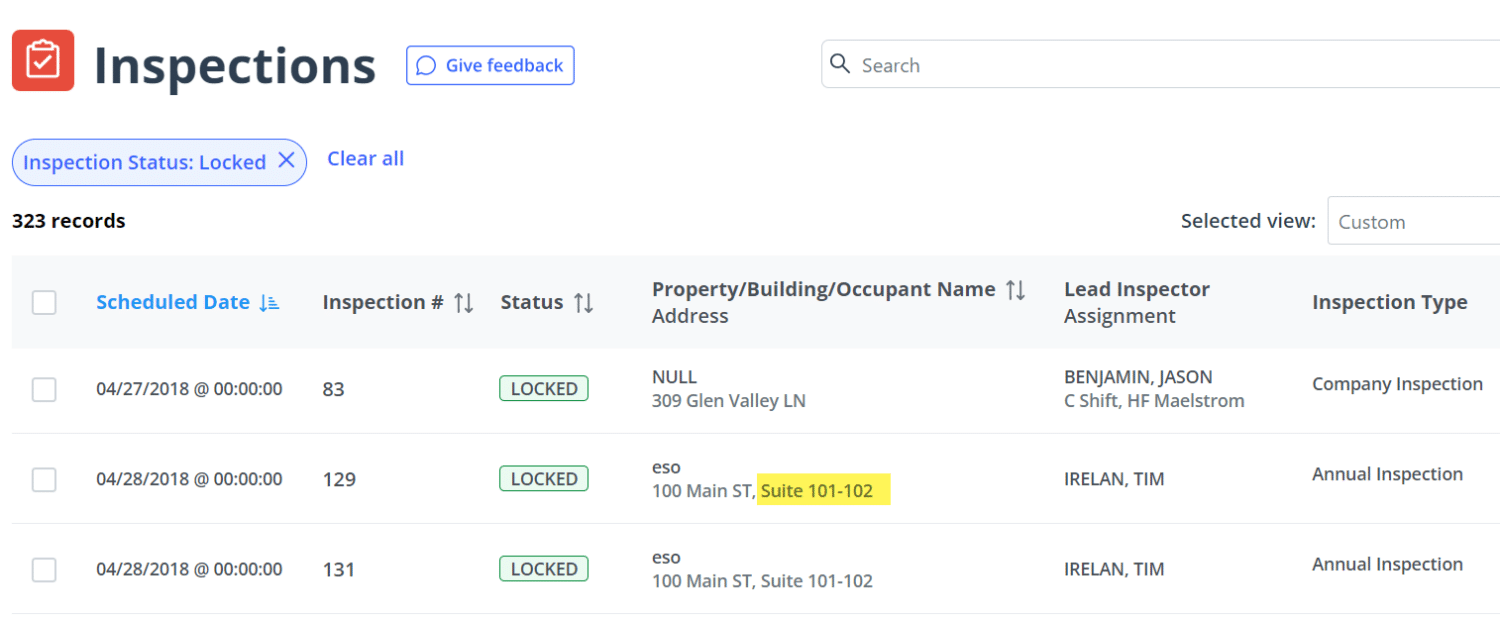Open inspection 129 row for eso
Screen dimensions: 1500x621
(666, 468)
